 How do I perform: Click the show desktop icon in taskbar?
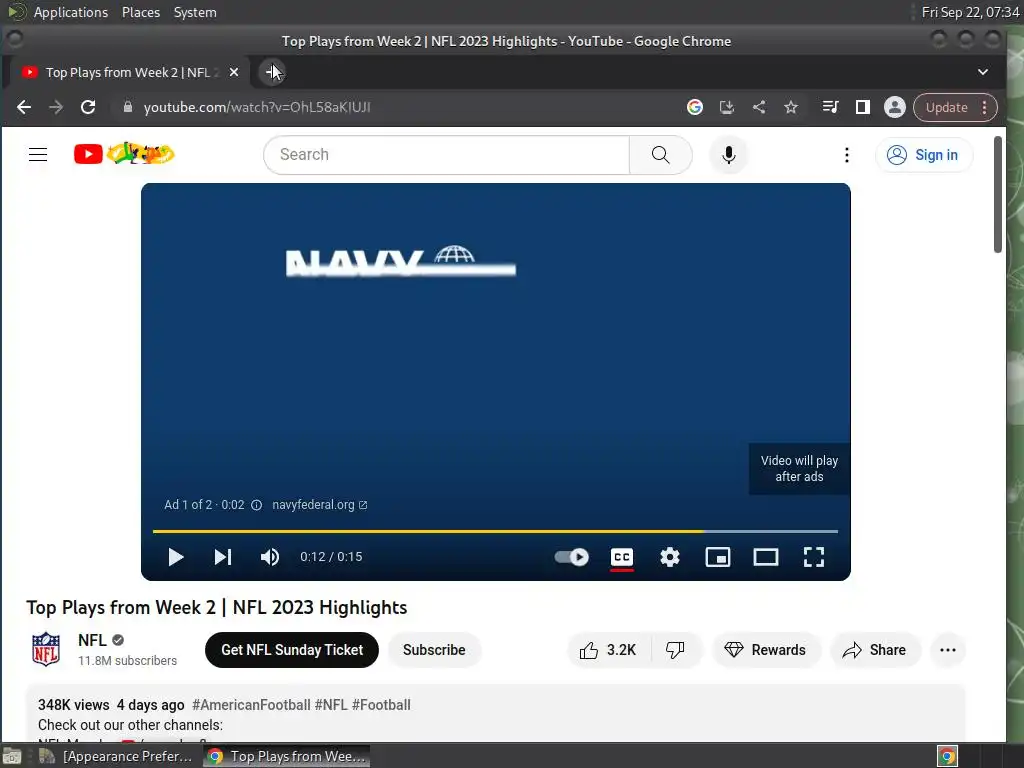(x=12, y=756)
